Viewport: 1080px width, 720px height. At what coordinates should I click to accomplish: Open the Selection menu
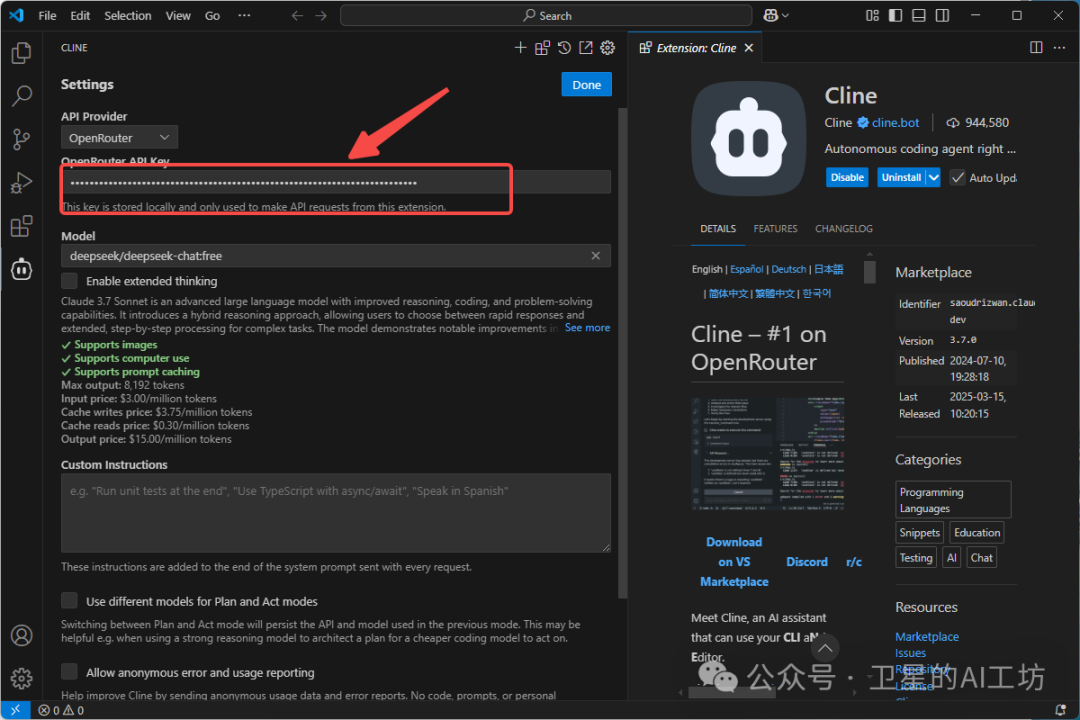click(x=127, y=15)
